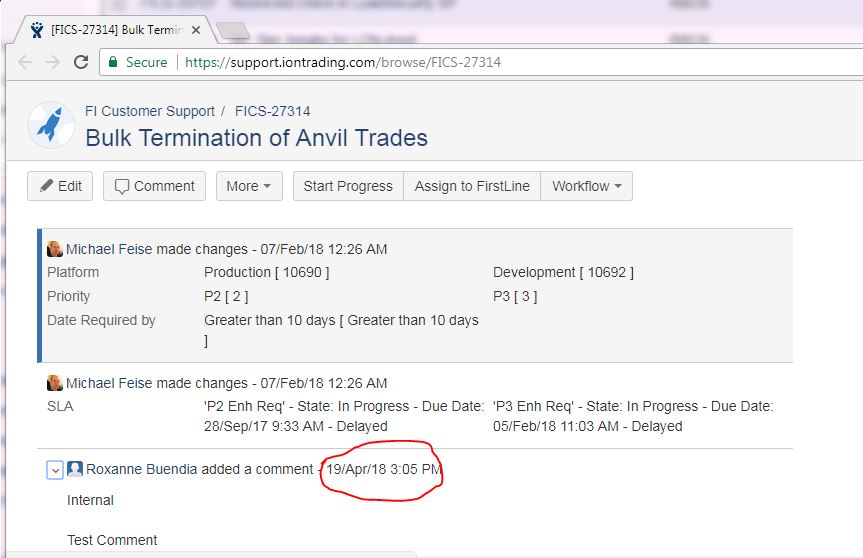Screen dimensions: 863x558
Task: Click Roxanne Buendia user avatar icon
Action: point(75,469)
